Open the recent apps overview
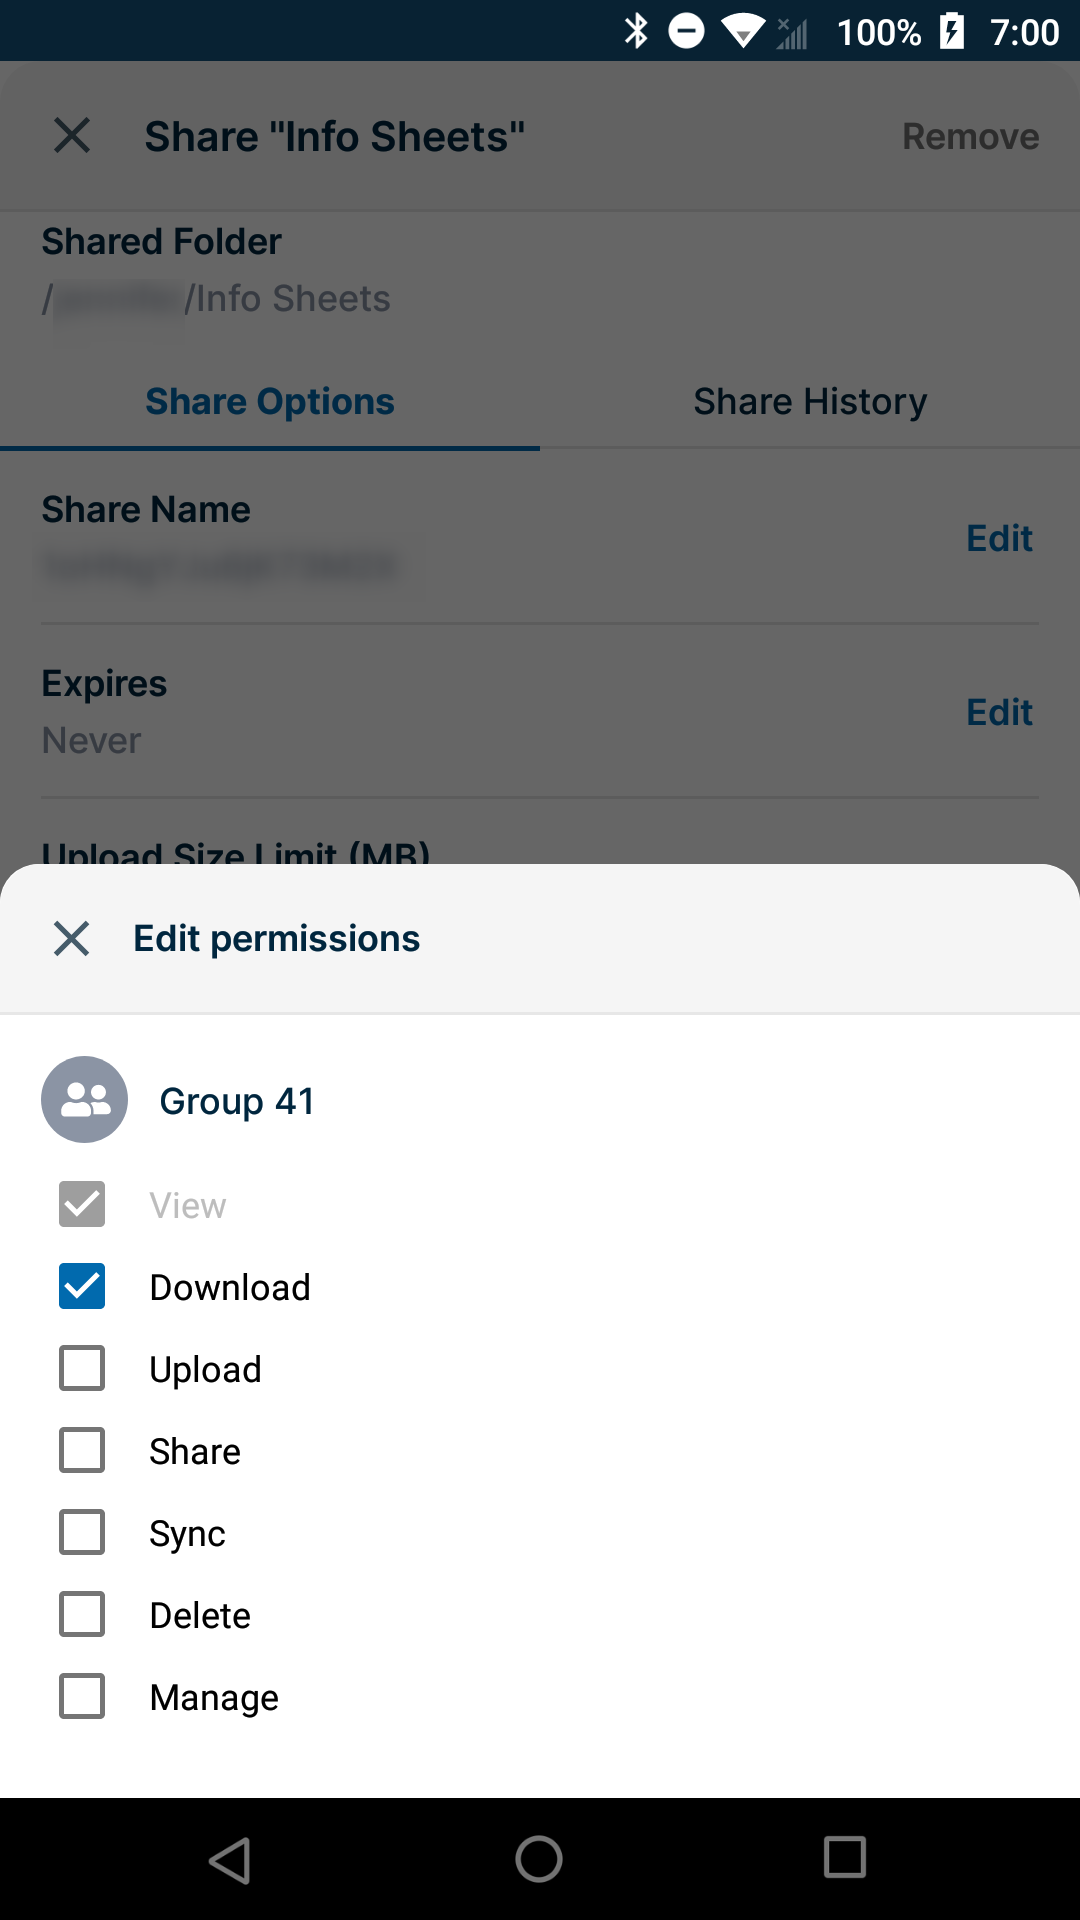 tap(845, 1858)
